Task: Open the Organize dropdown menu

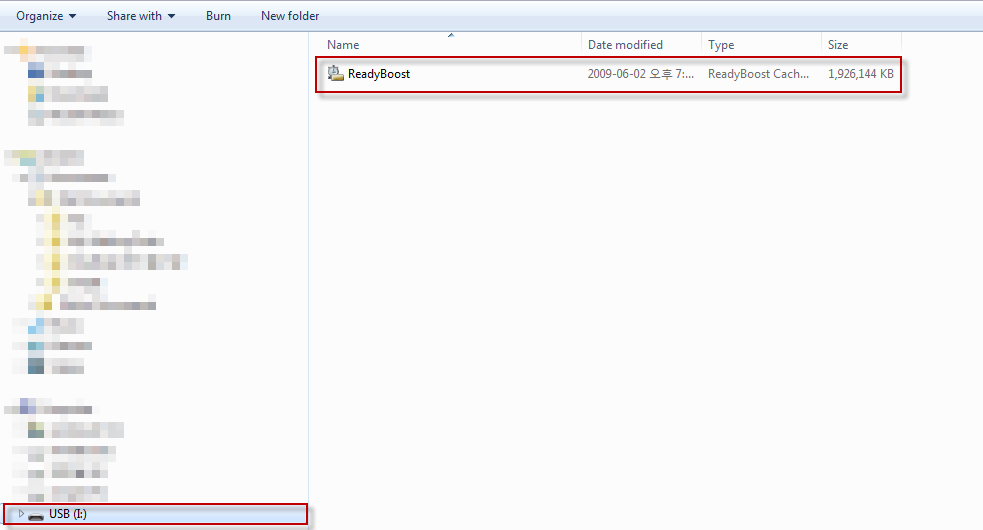Action: coord(46,16)
